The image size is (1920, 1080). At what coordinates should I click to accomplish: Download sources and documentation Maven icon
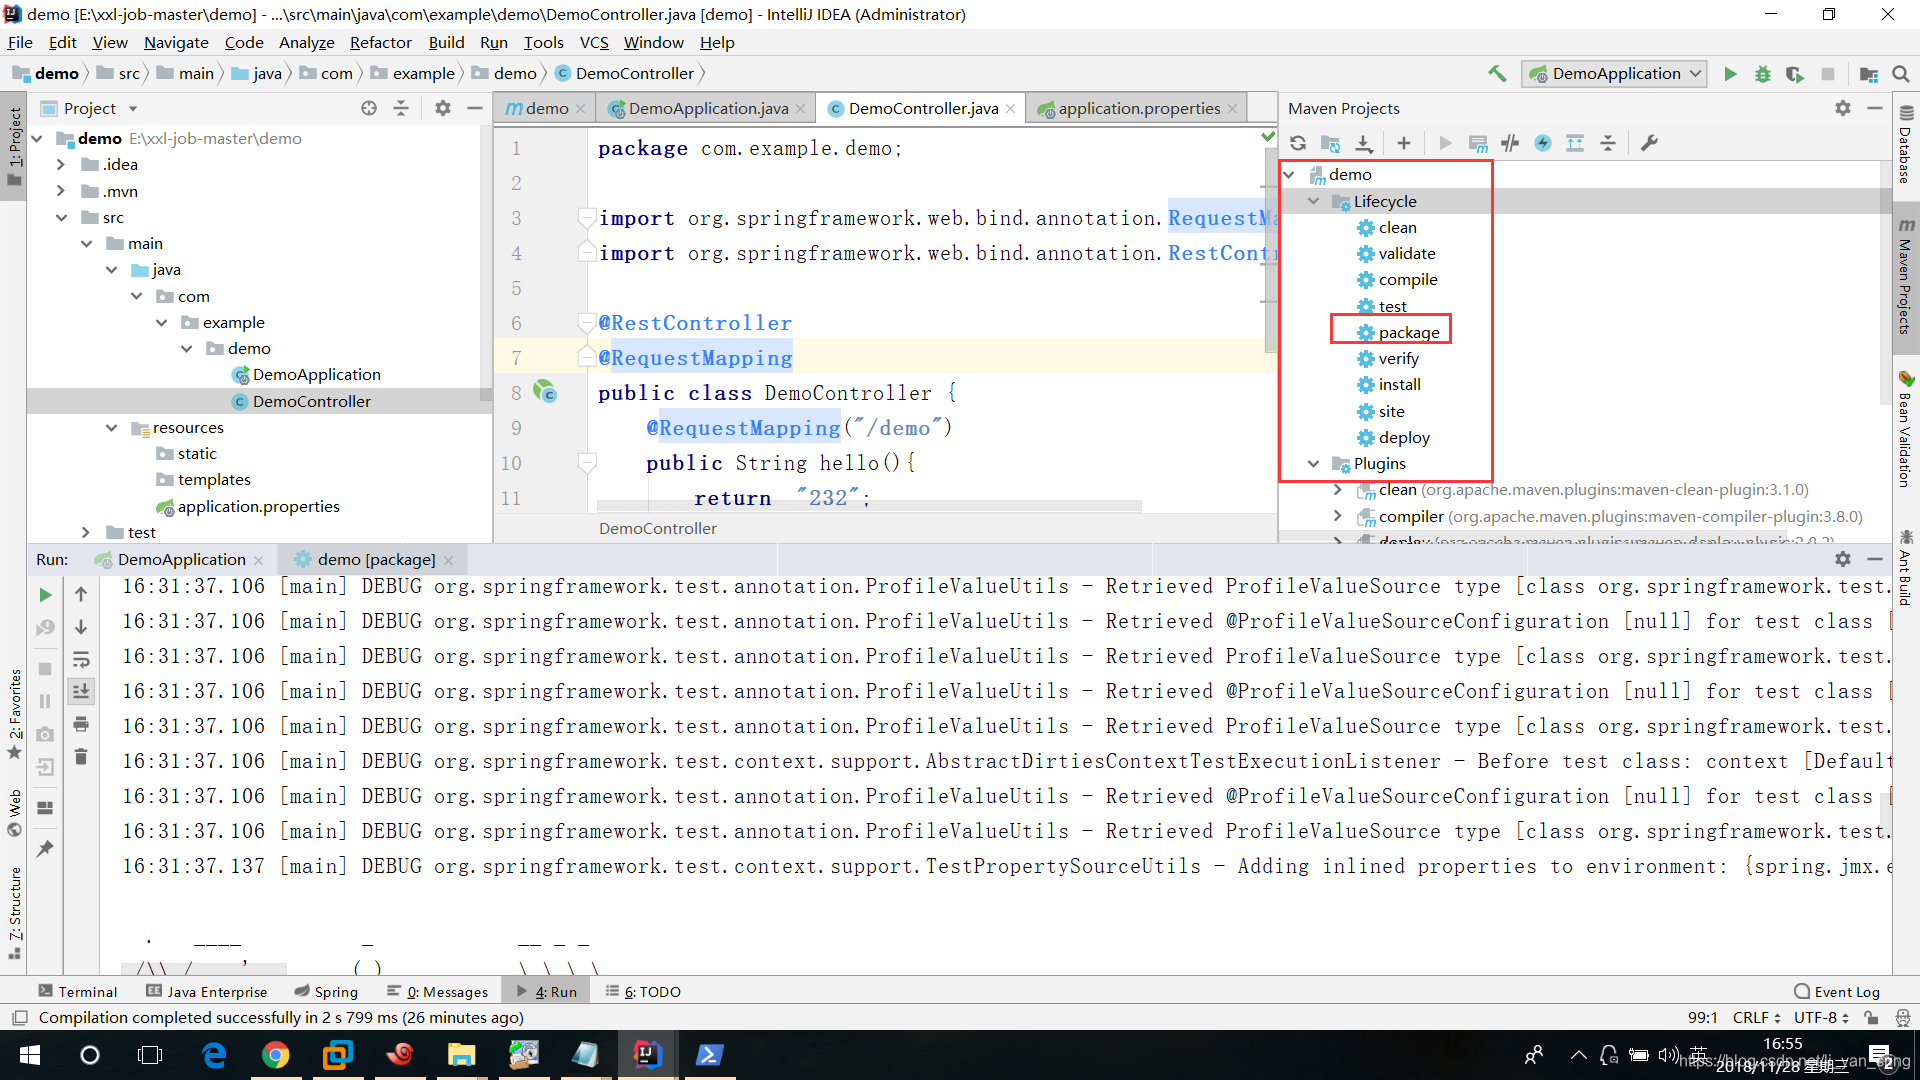point(1364,143)
